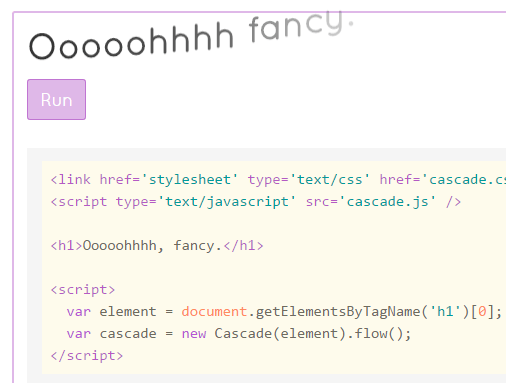Click the purple Run button
The height and width of the screenshot is (383, 506).
tap(56, 99)
